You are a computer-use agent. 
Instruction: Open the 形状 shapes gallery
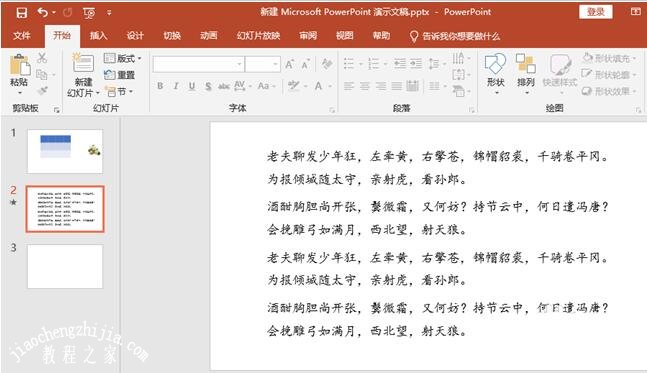(496, 73)
